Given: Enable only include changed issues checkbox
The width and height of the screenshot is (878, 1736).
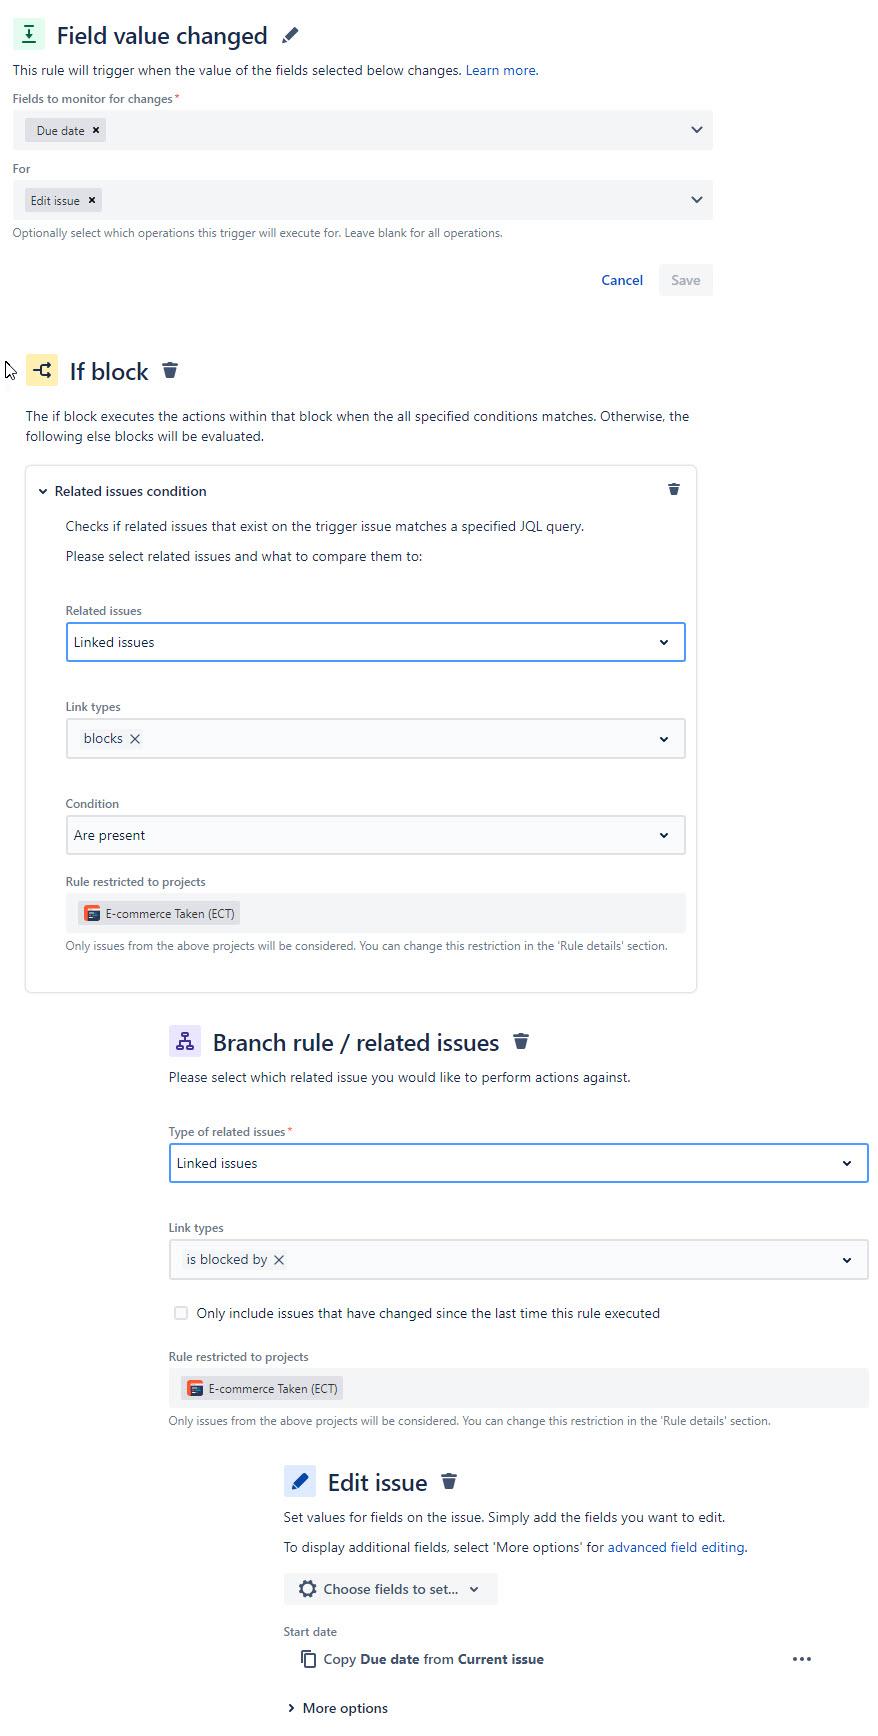Looking at the screenshot, I should point(181,1313).
